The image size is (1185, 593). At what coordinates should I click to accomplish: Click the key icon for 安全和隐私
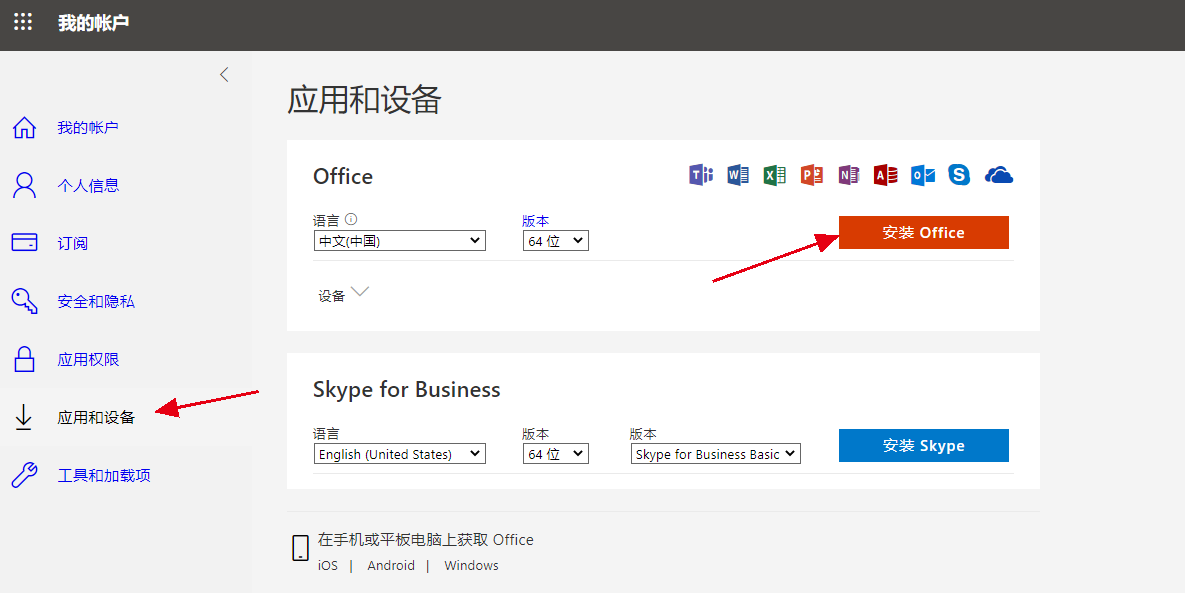coord(24,301)
